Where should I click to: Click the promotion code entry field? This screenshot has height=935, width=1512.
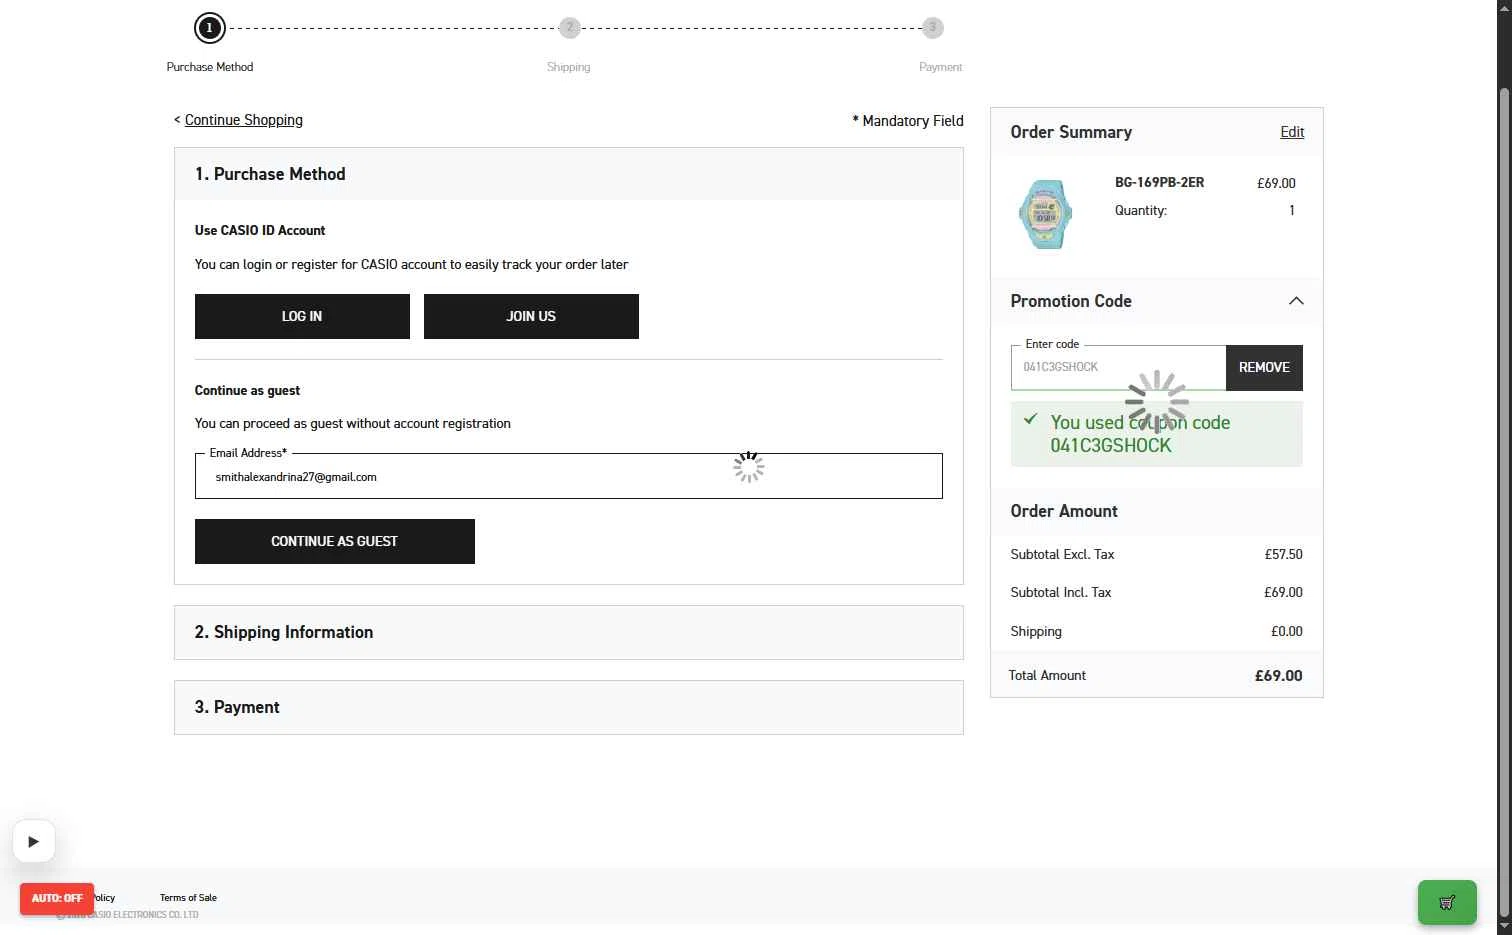[x=1118, y=367]
